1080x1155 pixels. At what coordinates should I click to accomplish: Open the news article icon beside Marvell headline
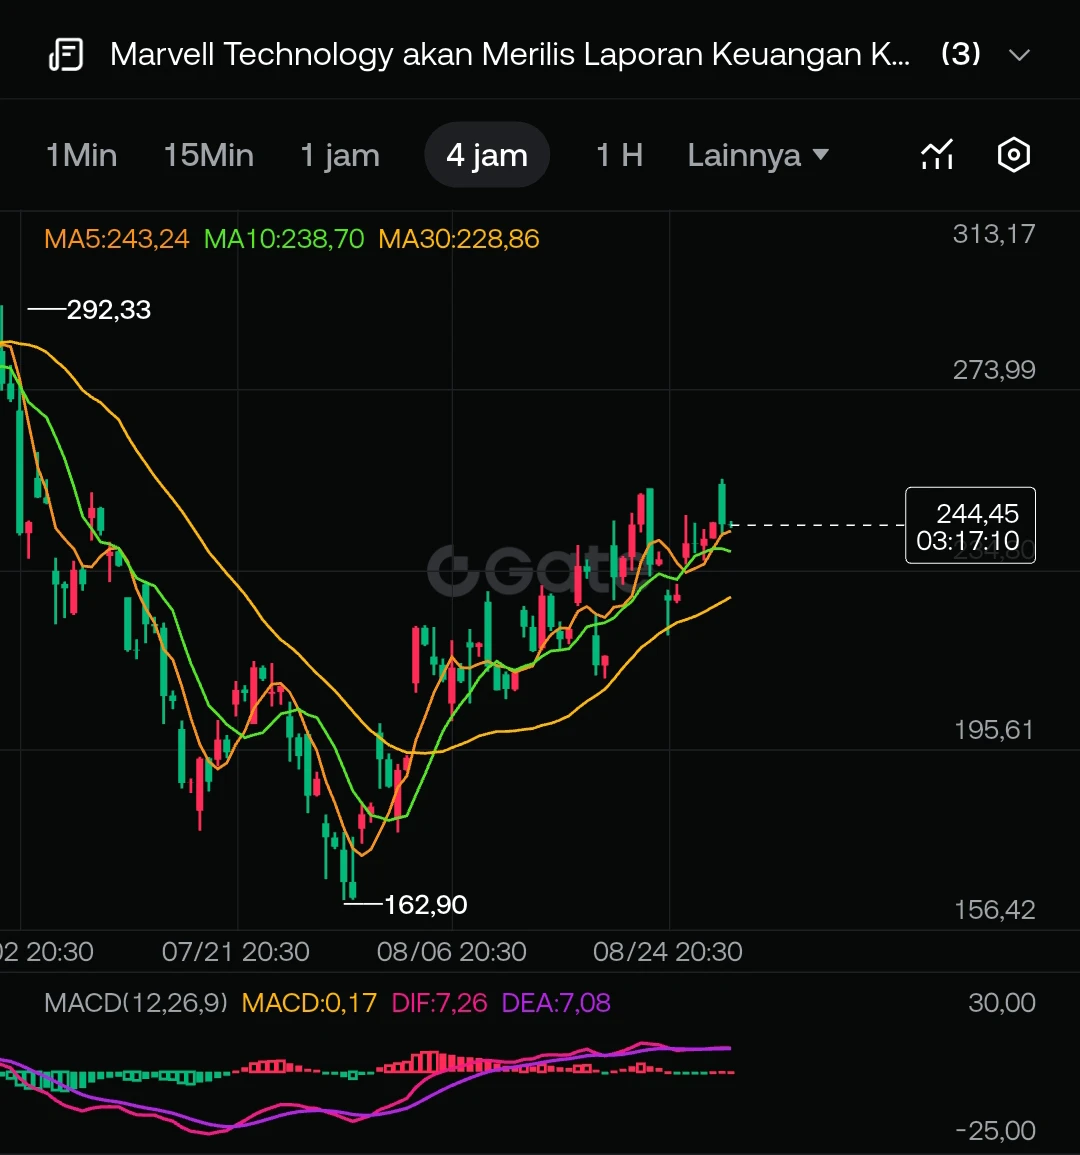coord(66,55)
